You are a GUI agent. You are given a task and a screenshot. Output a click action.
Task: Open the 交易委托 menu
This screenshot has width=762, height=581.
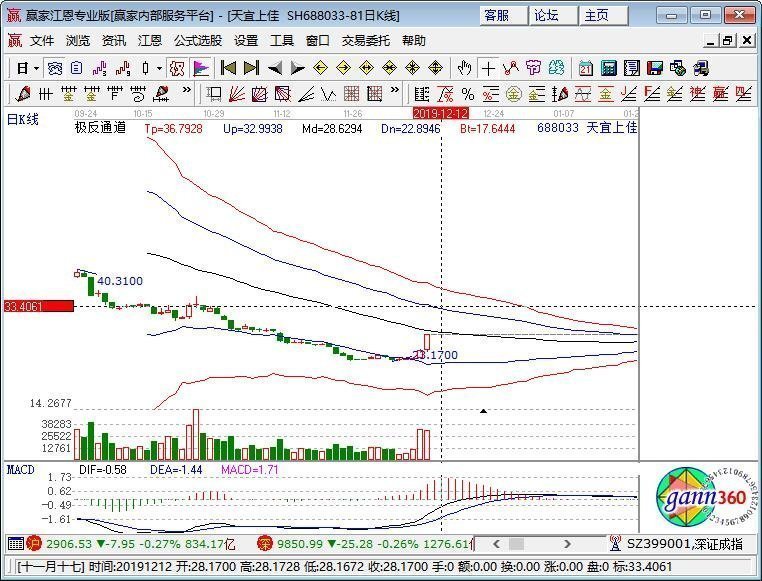point(365,41)
